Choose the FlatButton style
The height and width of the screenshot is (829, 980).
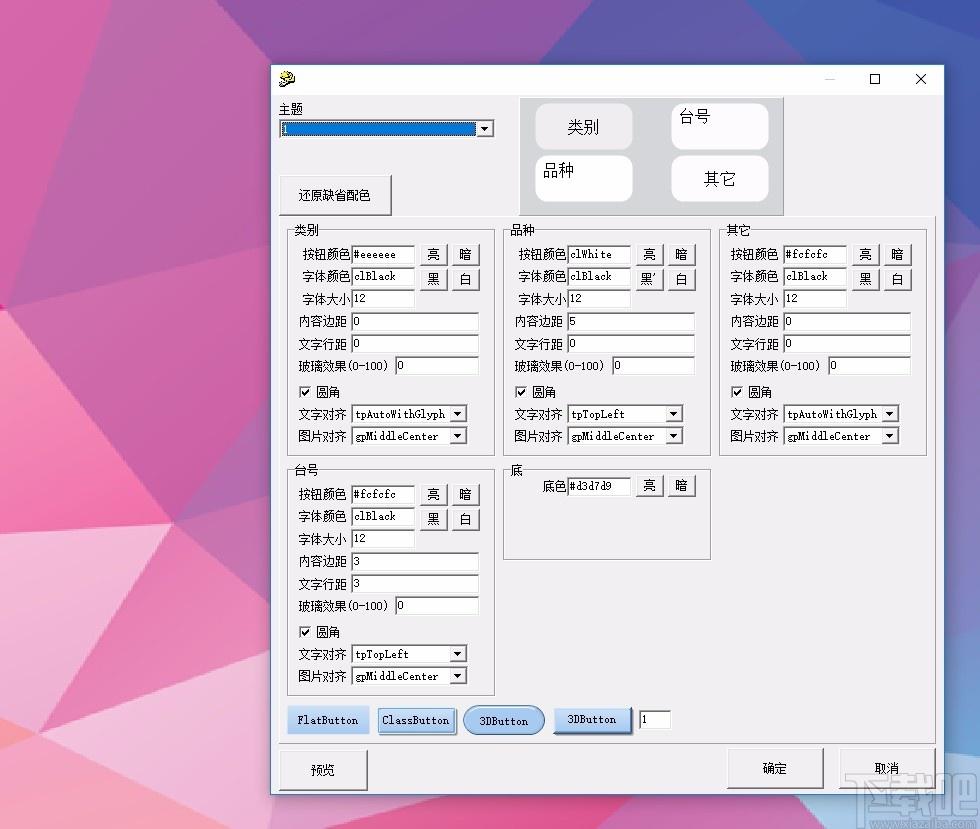(x=328, y=720)
